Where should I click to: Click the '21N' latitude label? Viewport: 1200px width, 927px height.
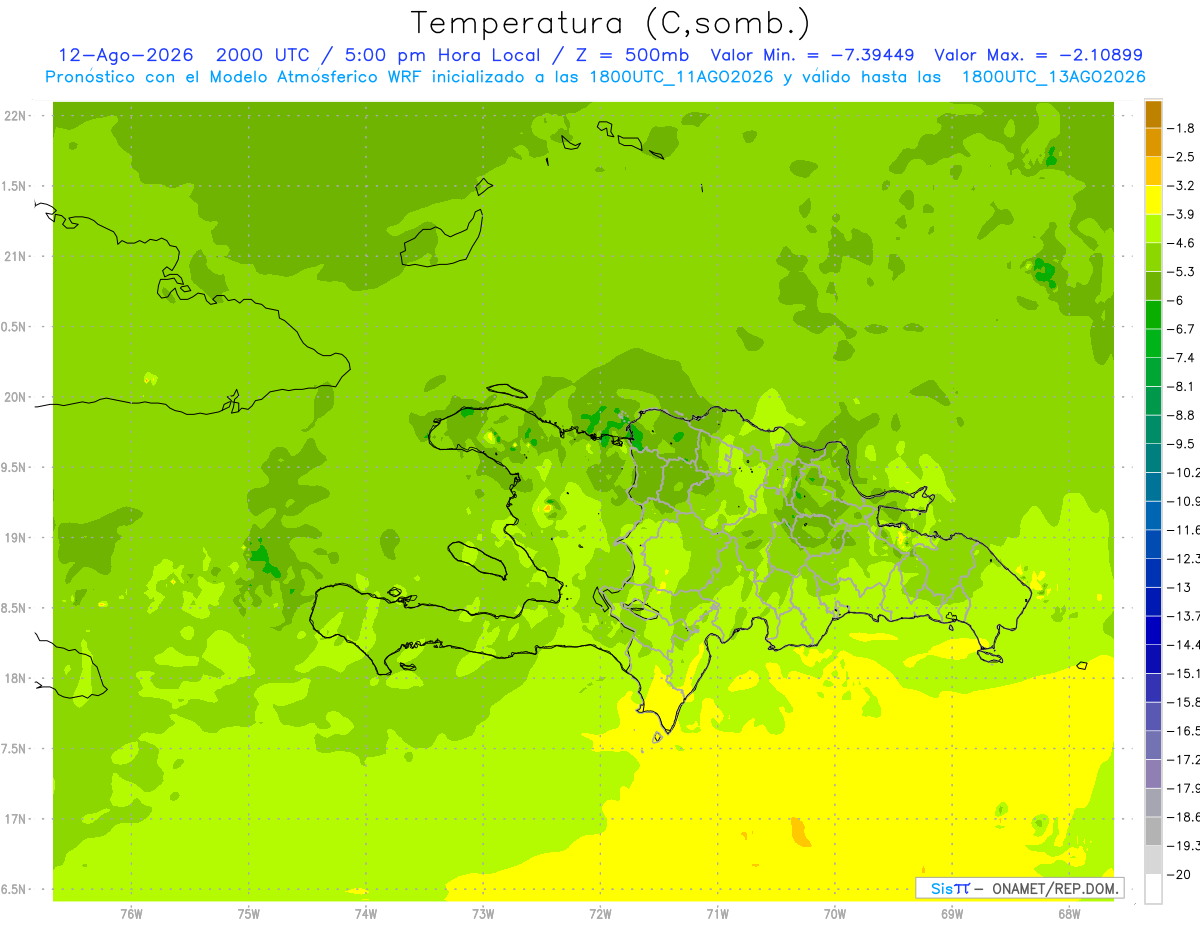pos(15,256)
